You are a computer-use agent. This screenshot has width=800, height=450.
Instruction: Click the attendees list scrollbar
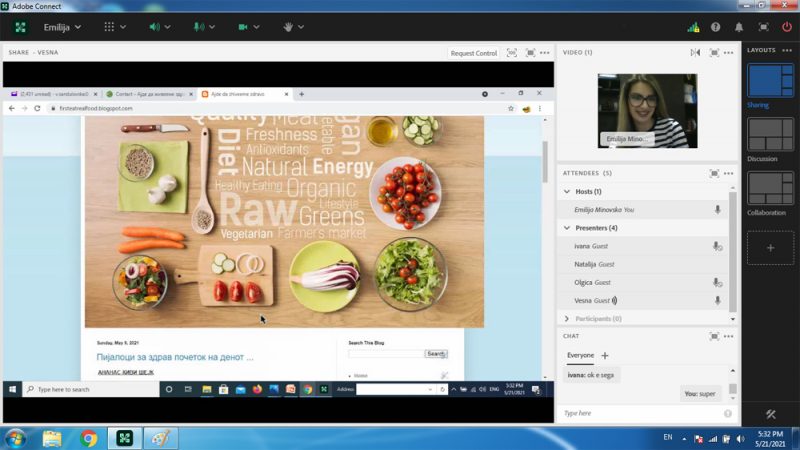tap(733, 252)
